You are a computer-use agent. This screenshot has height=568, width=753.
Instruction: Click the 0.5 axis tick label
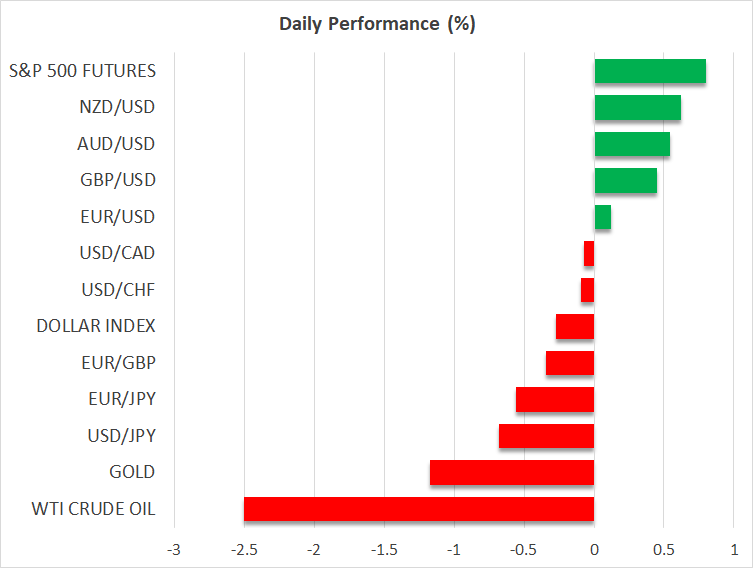(x=664, y=549)
